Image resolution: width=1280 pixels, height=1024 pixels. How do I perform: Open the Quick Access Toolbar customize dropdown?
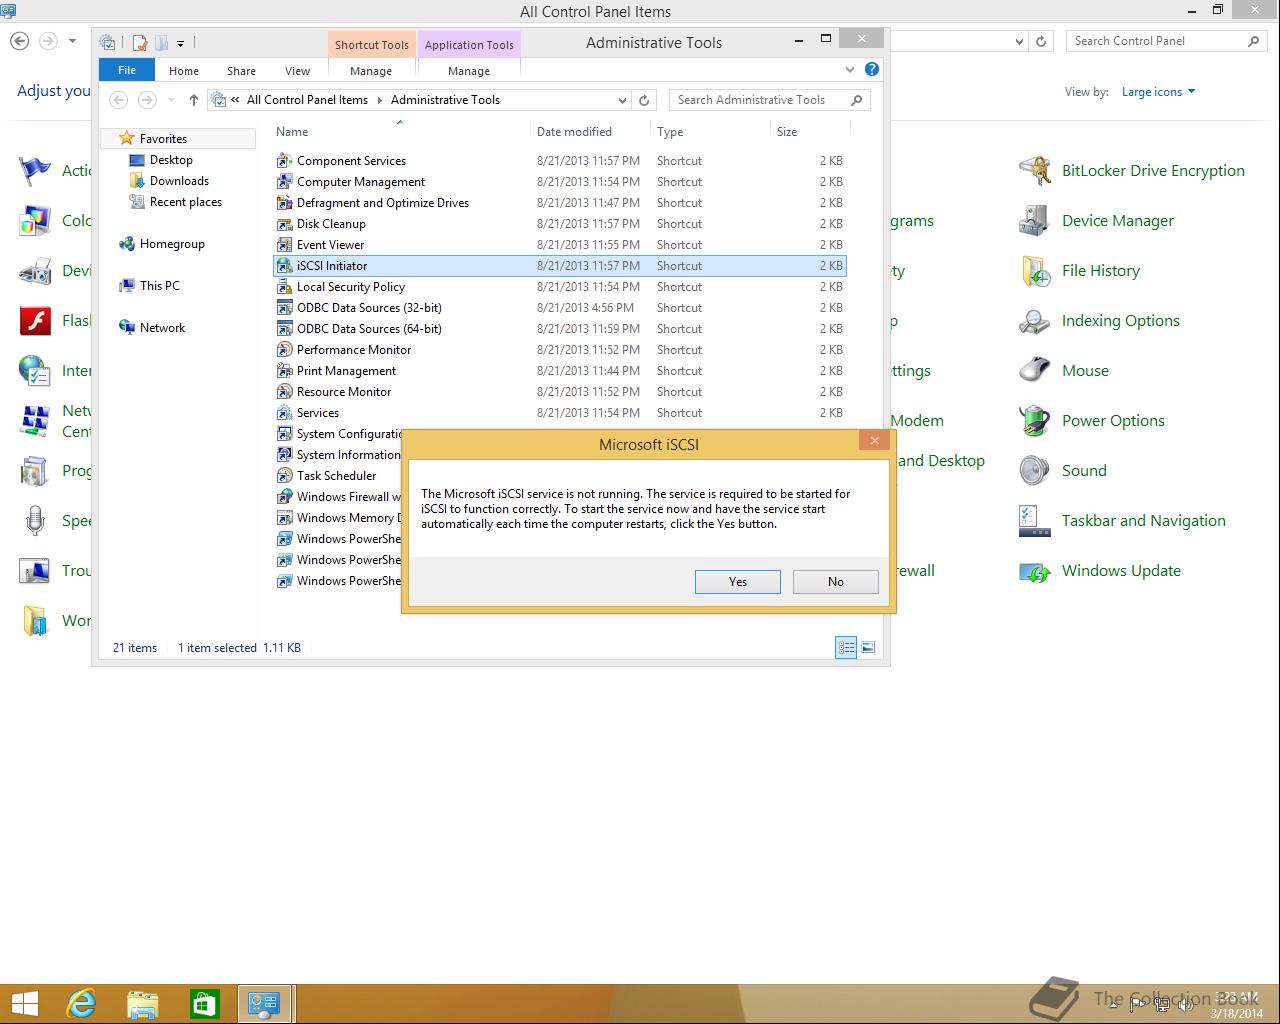(x=180, y=43)
